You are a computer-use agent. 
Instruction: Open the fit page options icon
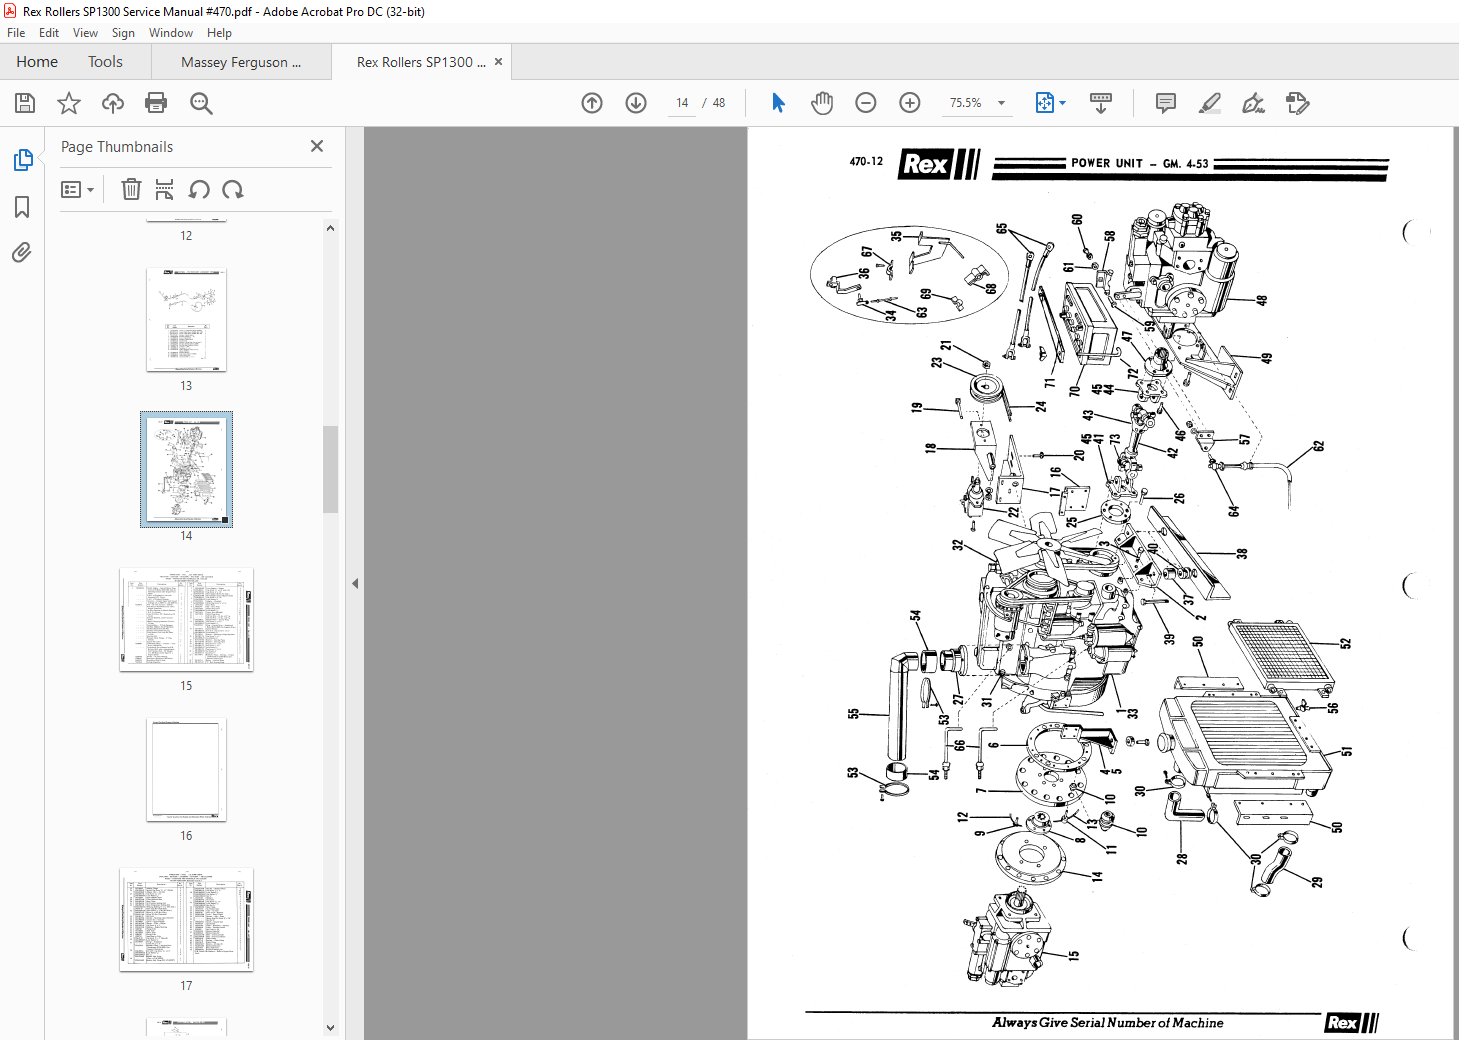(x=1044, y=103)
